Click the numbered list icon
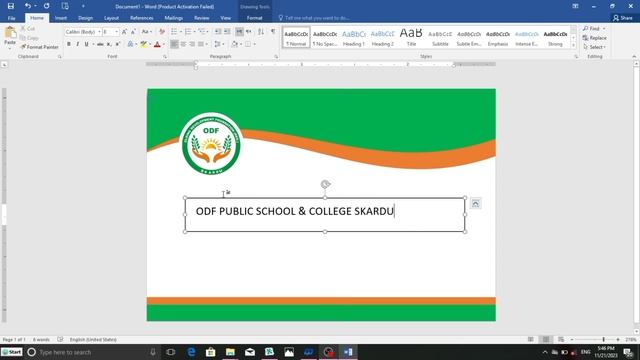Screen dimensions: 640x360 pos(188,32)
